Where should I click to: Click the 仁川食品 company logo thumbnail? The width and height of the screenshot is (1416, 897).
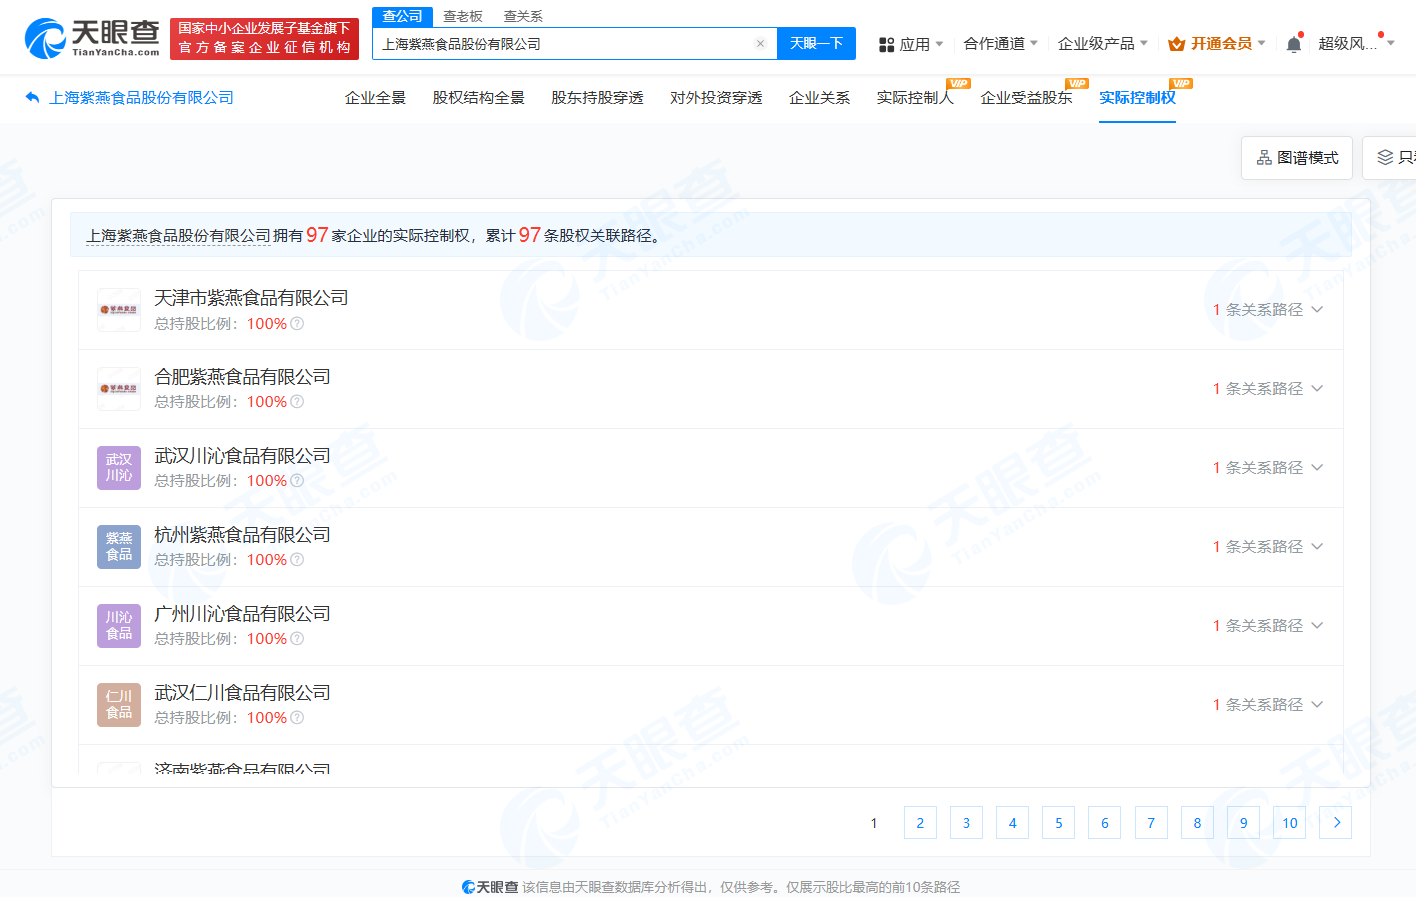coord(119,704)
